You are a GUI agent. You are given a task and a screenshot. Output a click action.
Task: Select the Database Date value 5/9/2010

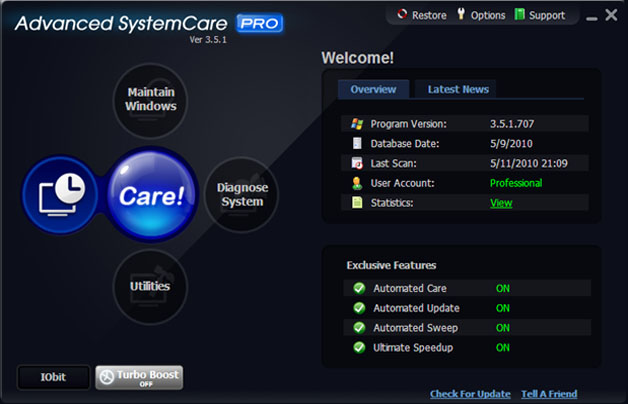point(511,143)
